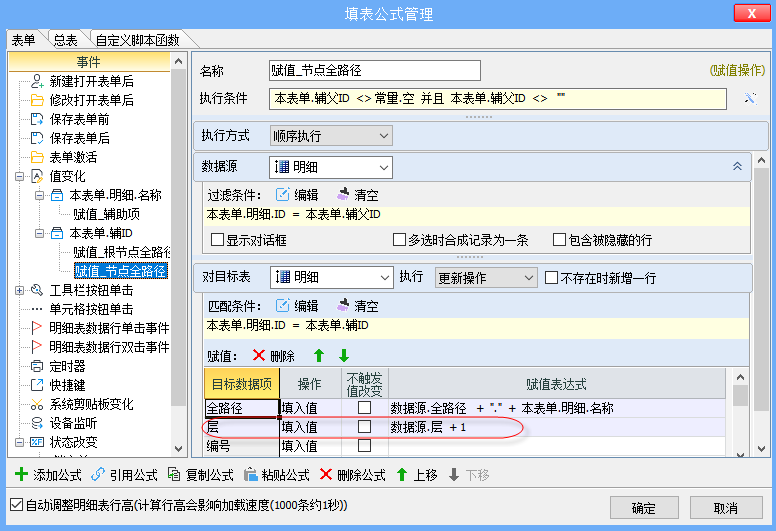Click the 工具栏按钮单击 icon
Image resolution: width=776 pixels, height=531 pixels.
click(x=37, y=290)
